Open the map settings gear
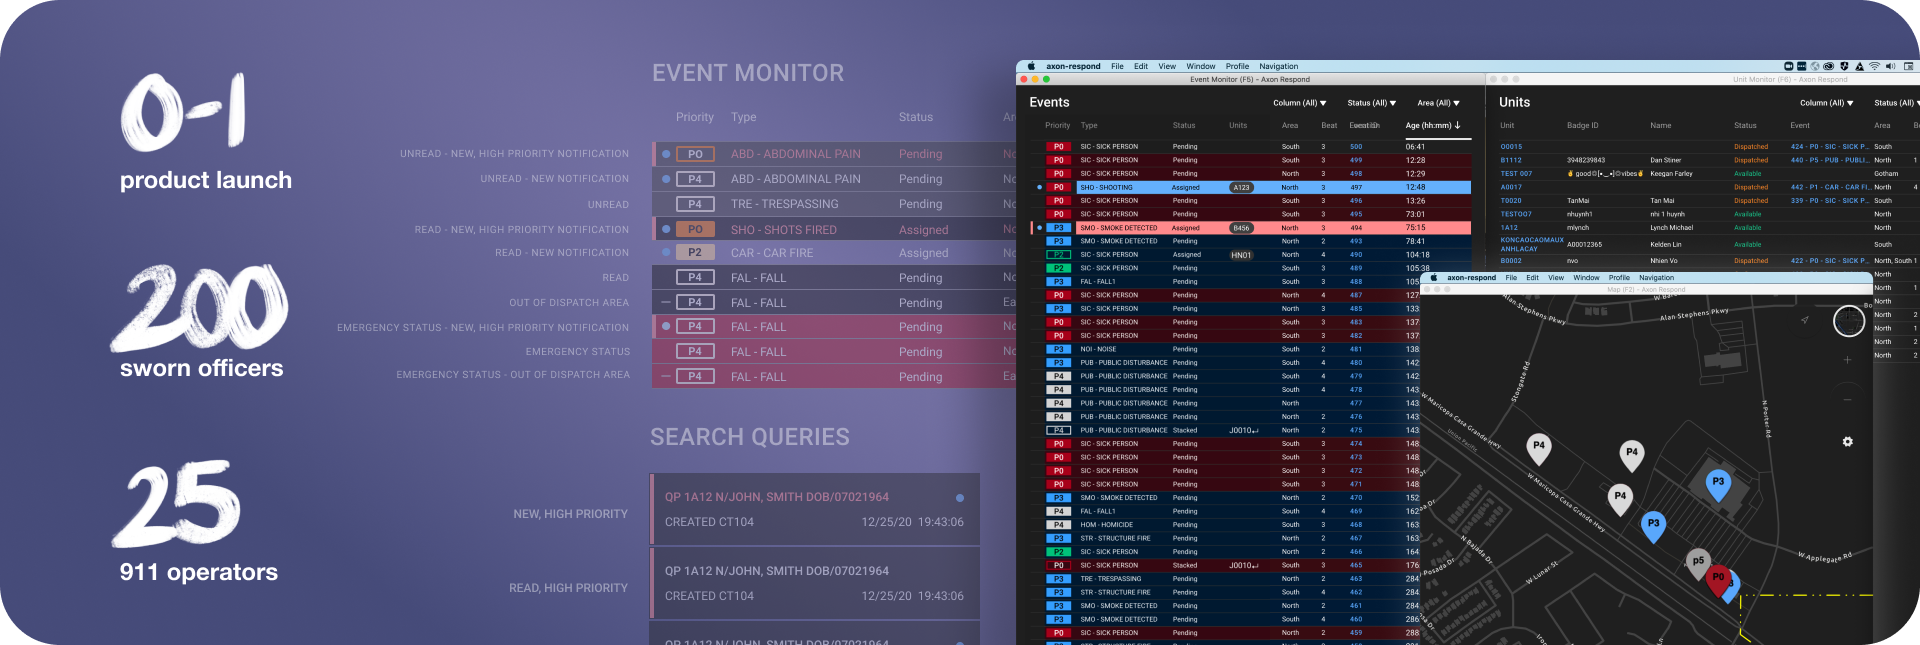 tap(1847, 441)
